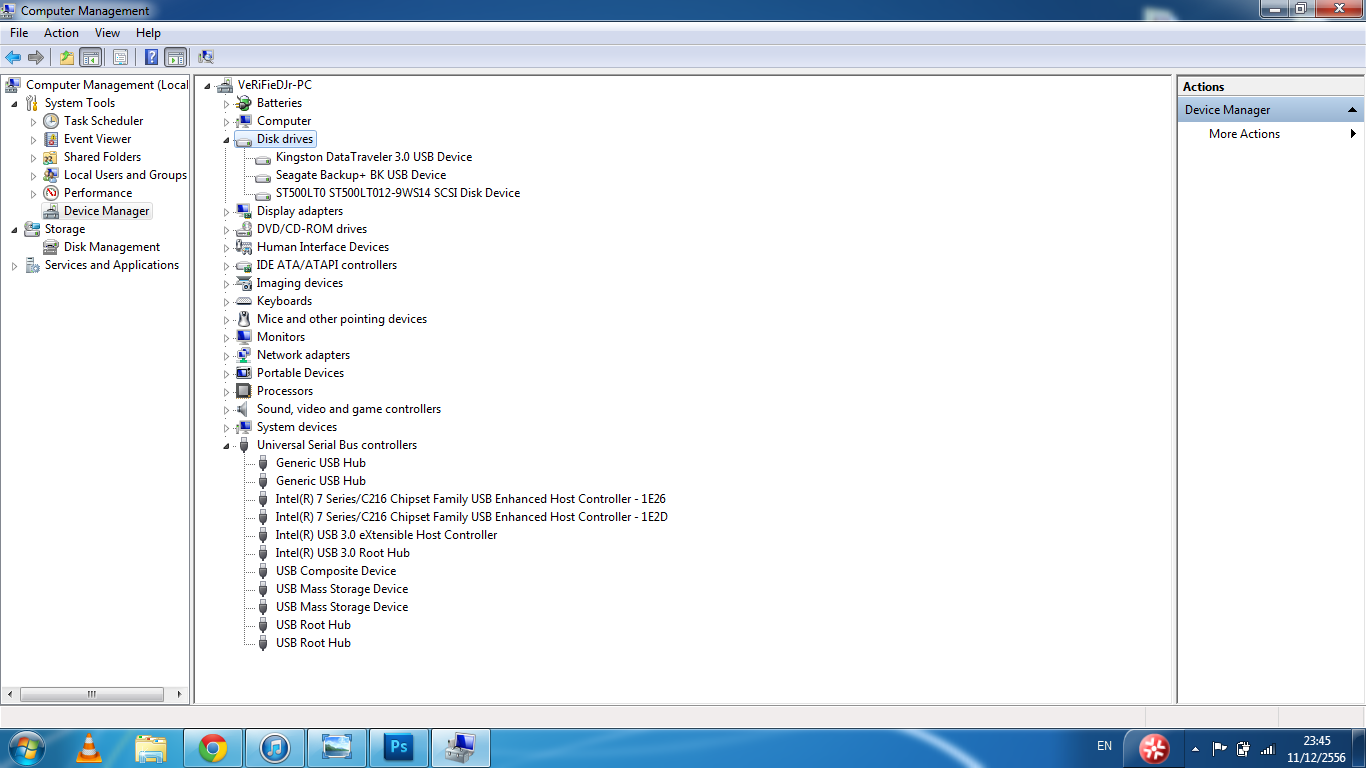Open the Action menu

61,33
